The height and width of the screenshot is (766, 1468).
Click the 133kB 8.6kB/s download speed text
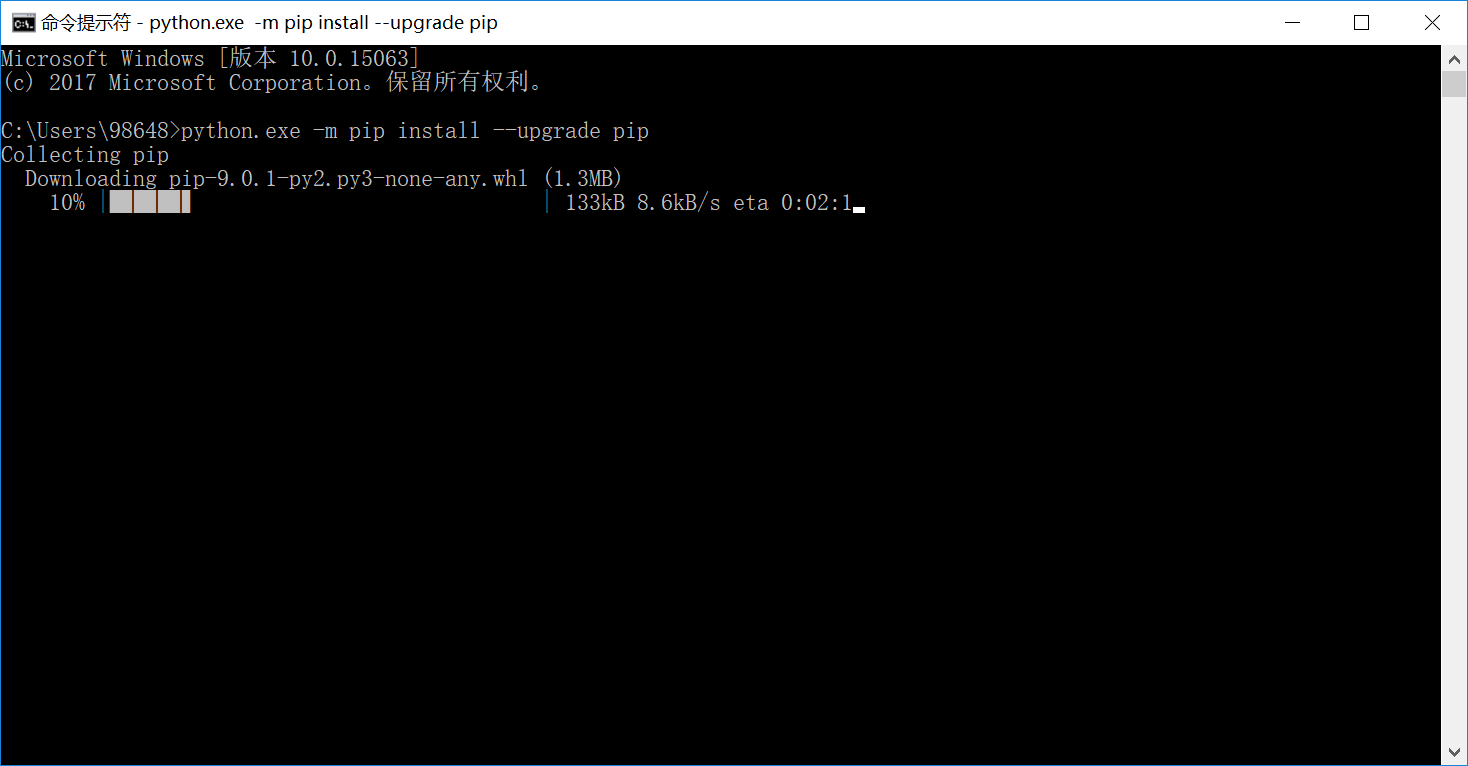coord(643,203)
